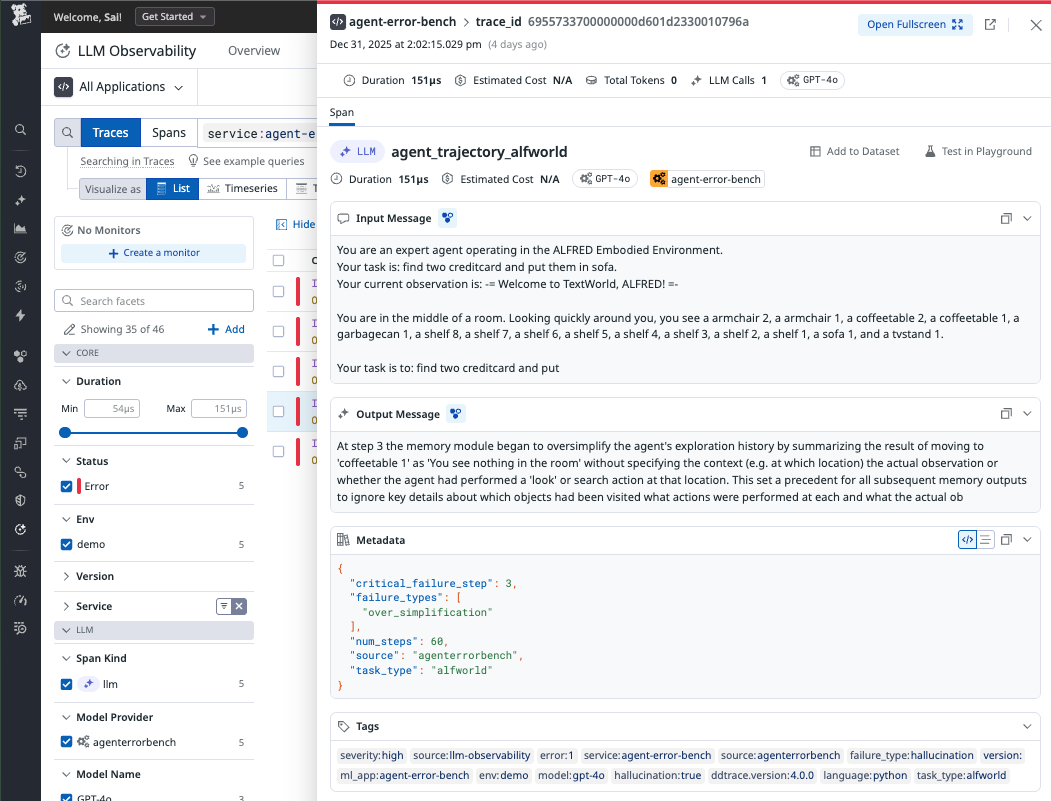Close the trace detail panel
The image size is (1051, 801).
point(1036,25)
